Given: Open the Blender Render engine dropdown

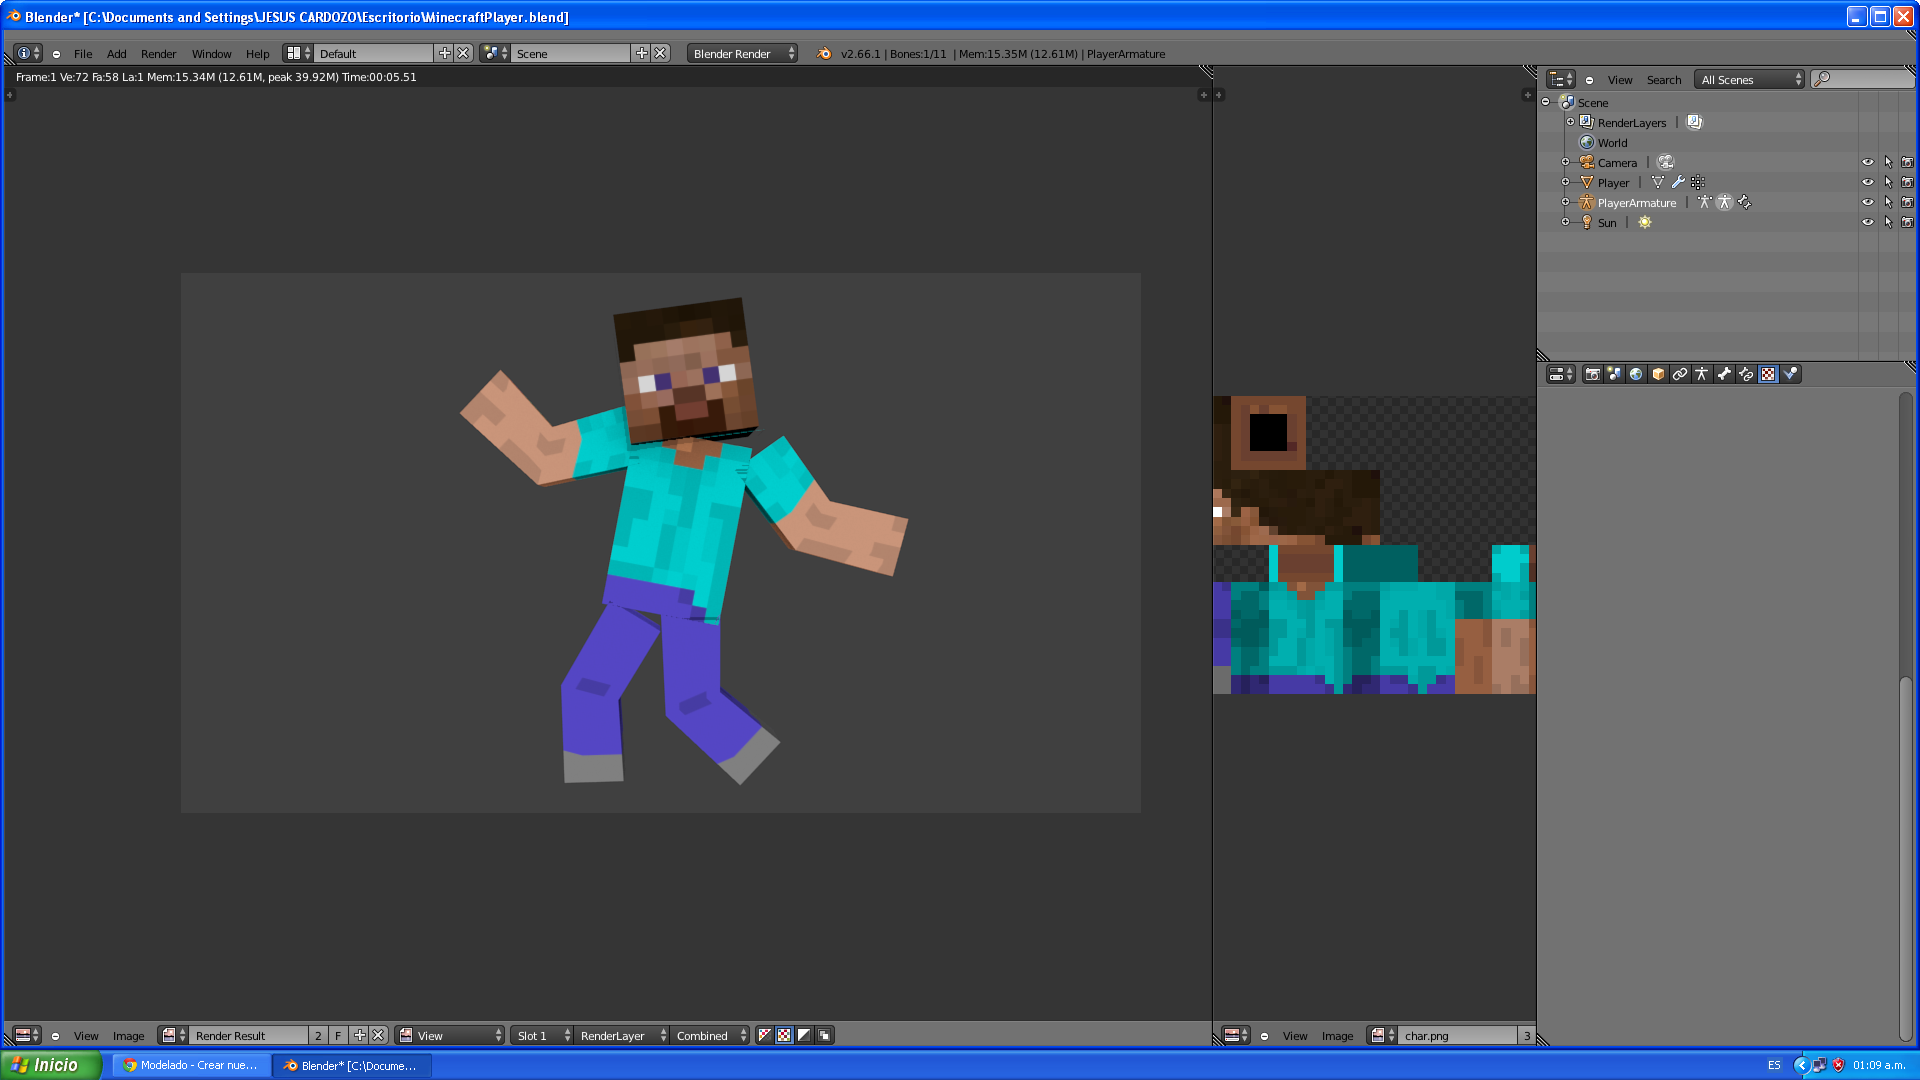Looking at the screenshot, I should [743, 54].
